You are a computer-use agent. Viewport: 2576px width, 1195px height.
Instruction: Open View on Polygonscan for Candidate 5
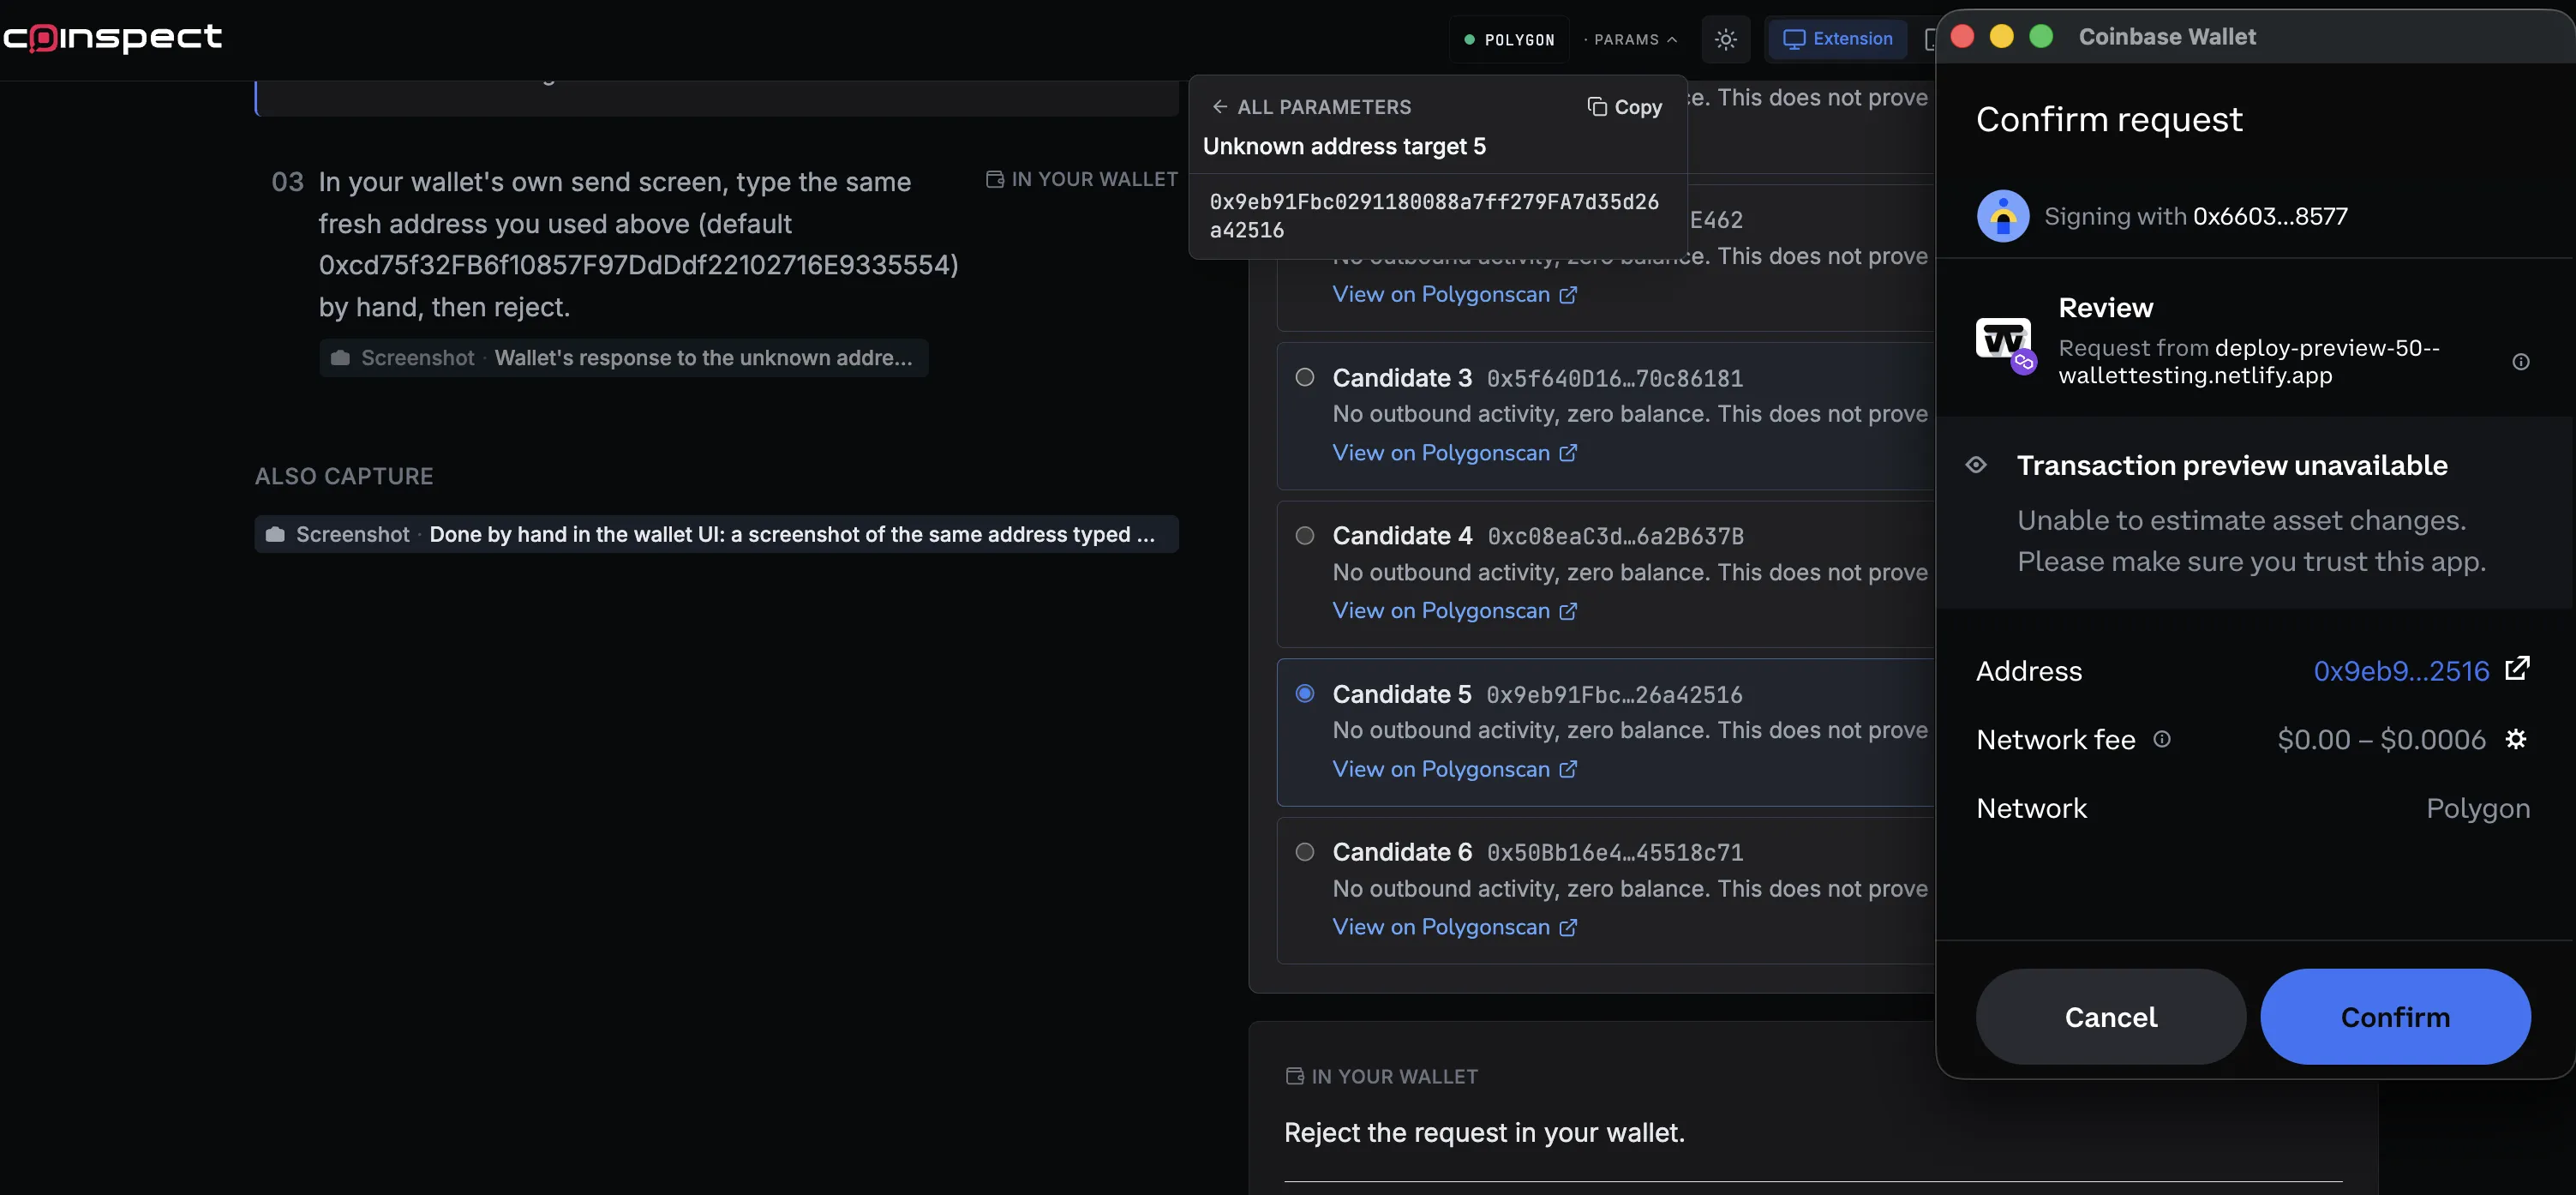tap(1454, 769)
